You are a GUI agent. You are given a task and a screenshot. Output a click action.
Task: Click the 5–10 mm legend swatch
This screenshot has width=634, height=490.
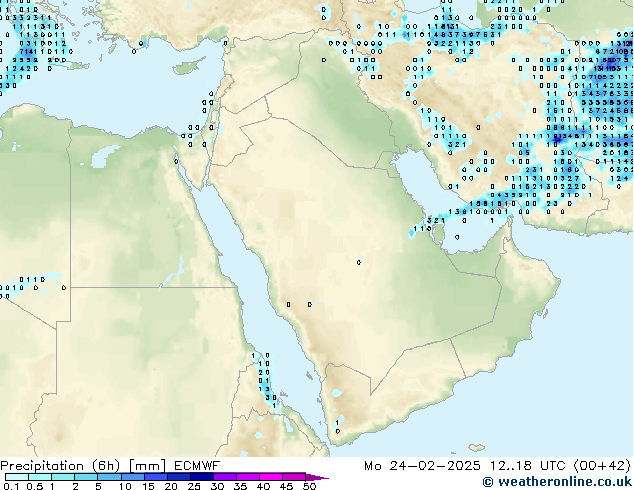[x=110, y=477]
